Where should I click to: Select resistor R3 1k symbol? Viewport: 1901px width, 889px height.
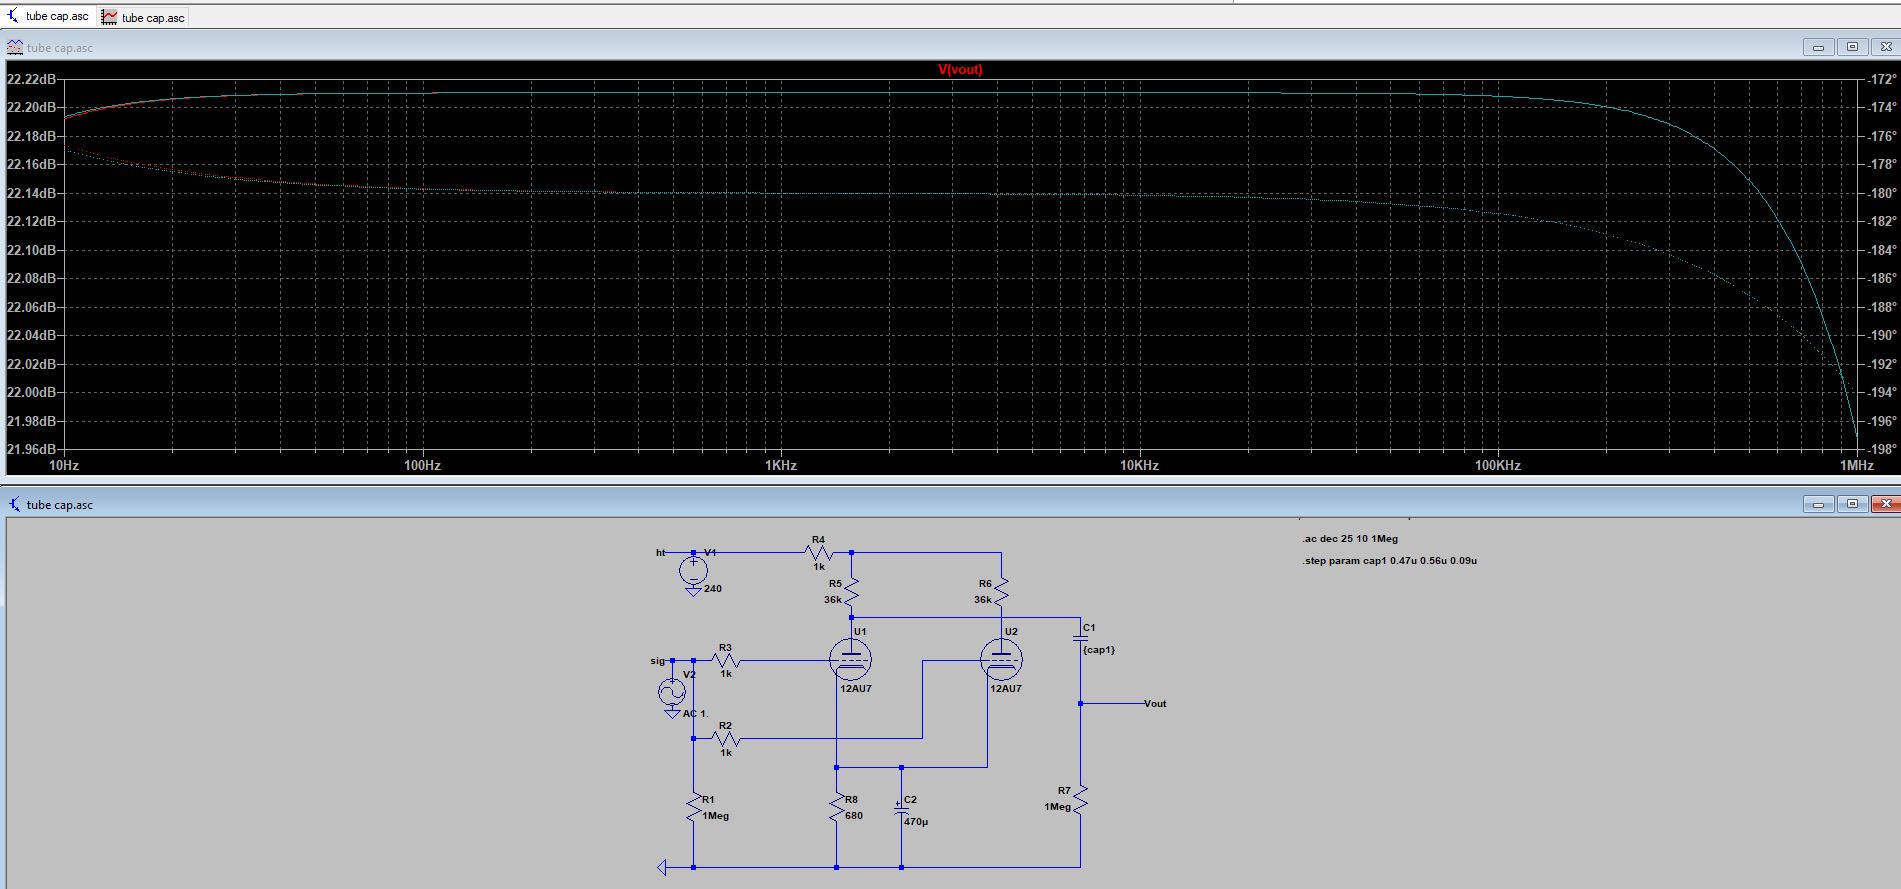[726, 660]
